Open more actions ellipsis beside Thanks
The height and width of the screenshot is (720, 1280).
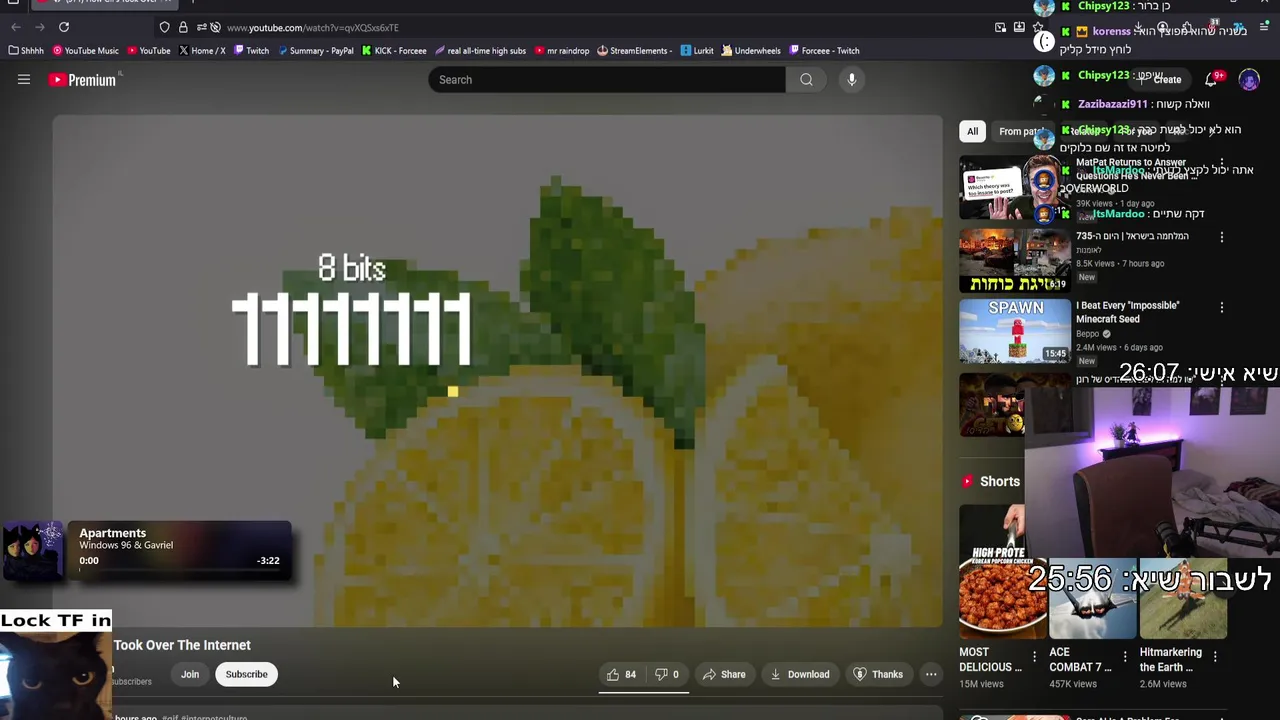[931, 674]
